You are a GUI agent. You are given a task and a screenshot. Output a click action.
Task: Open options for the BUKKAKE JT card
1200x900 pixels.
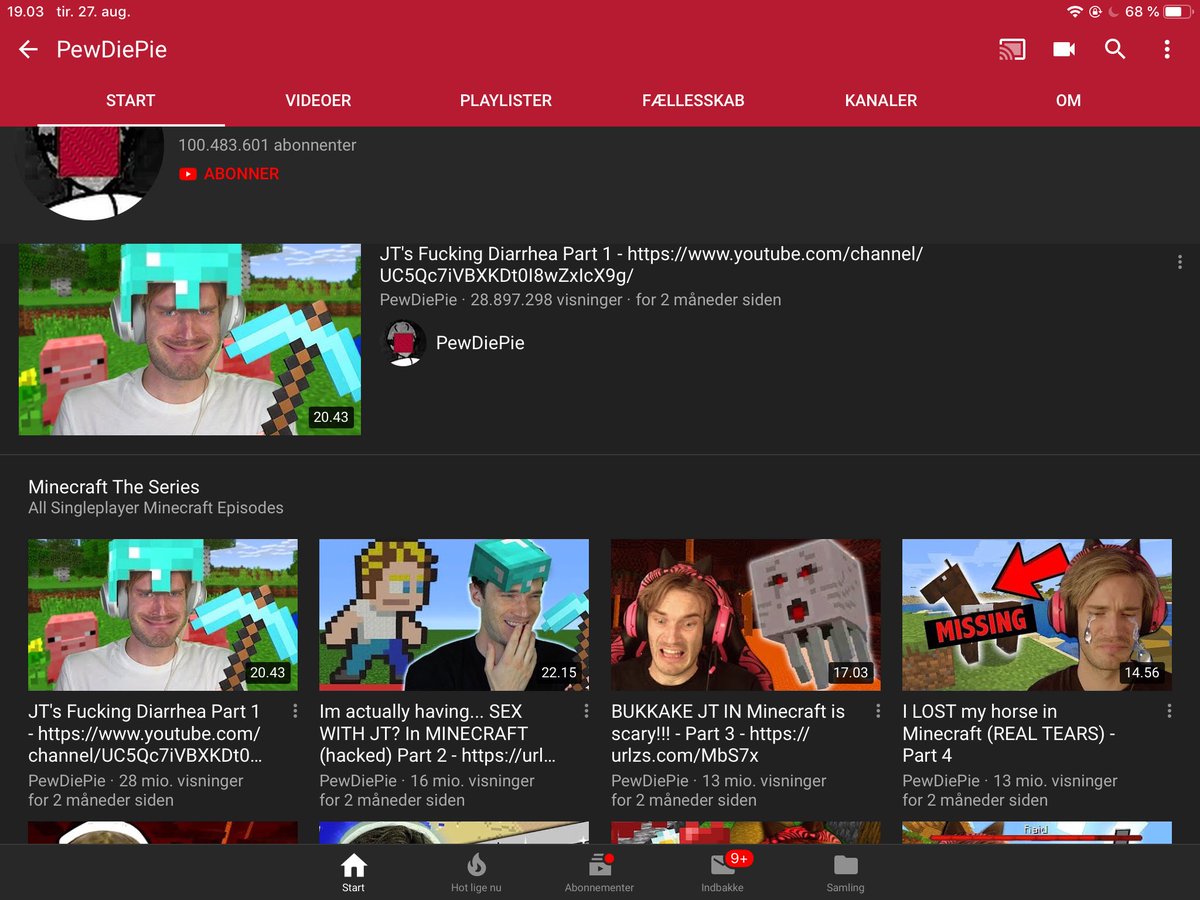pos(878,711)
